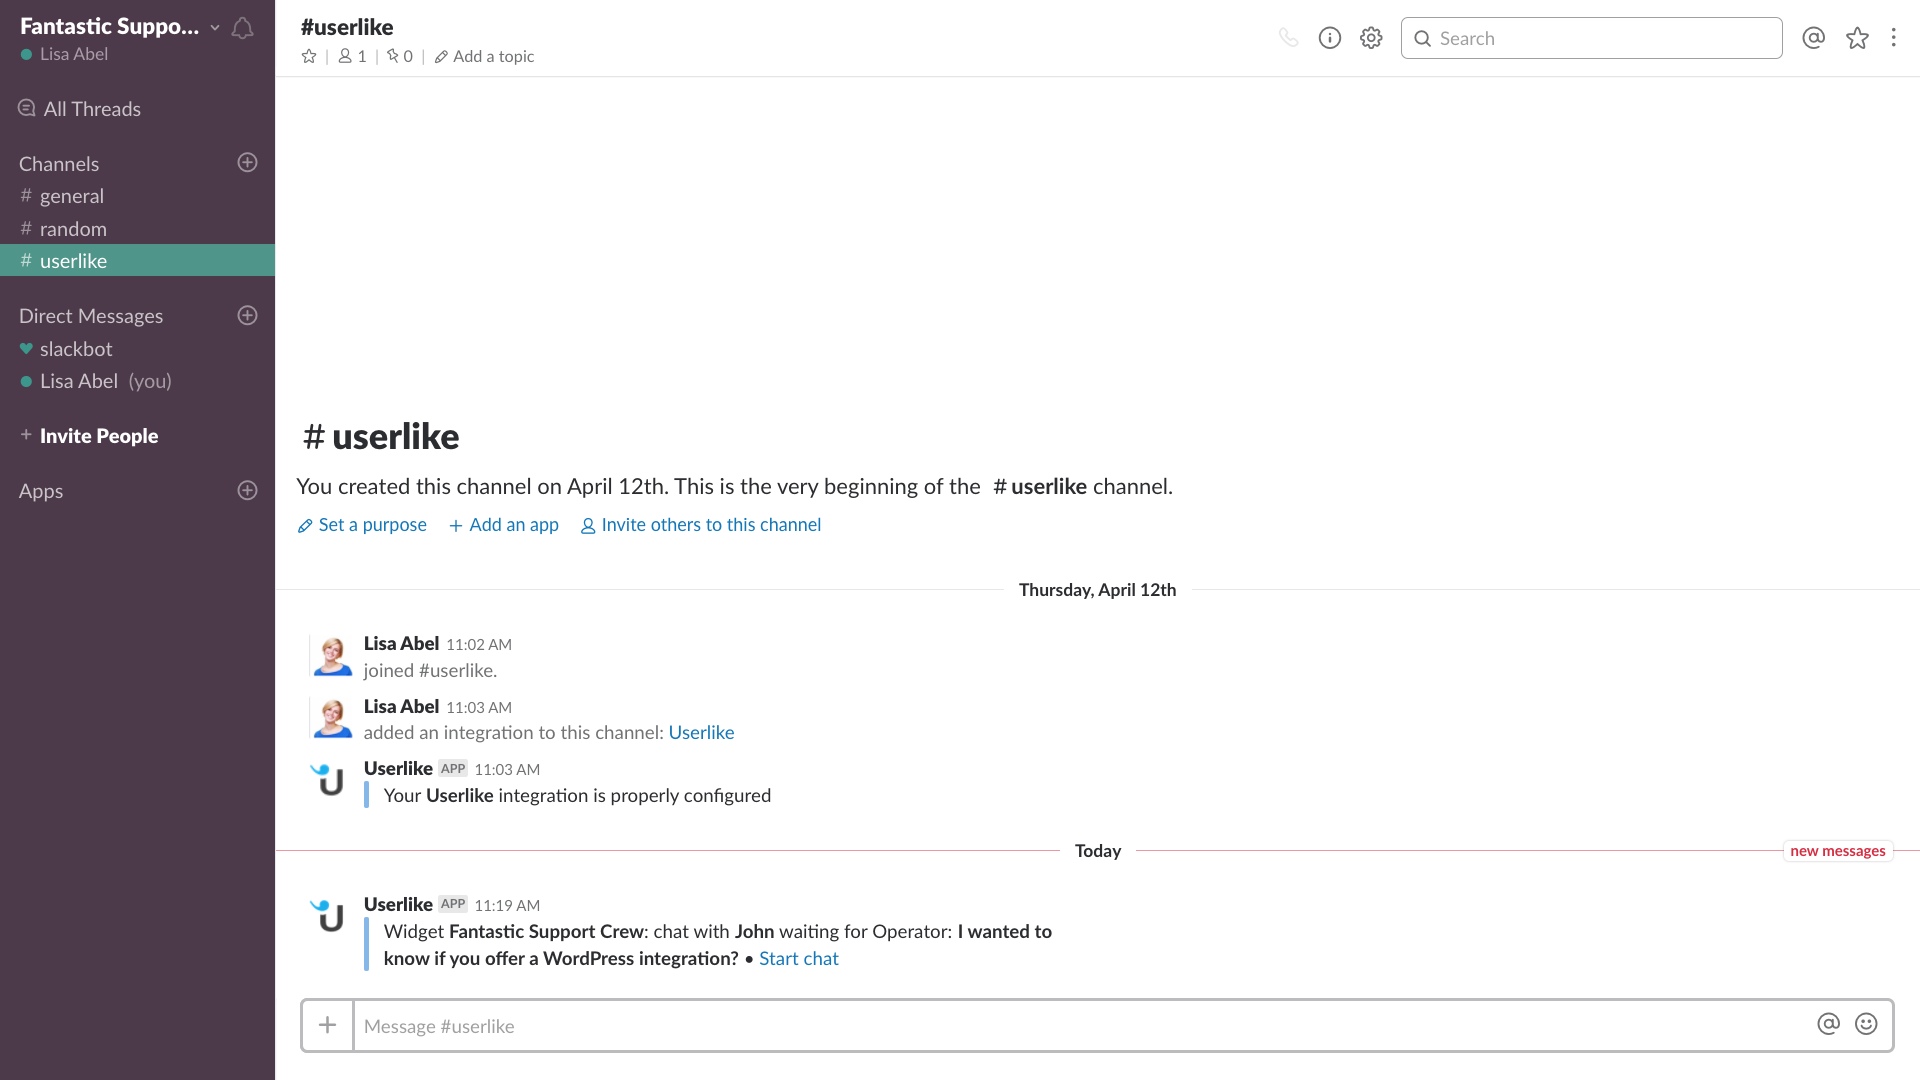Click the Apps section heading
The image size is (1920, 1080).
tap(41, 491)
